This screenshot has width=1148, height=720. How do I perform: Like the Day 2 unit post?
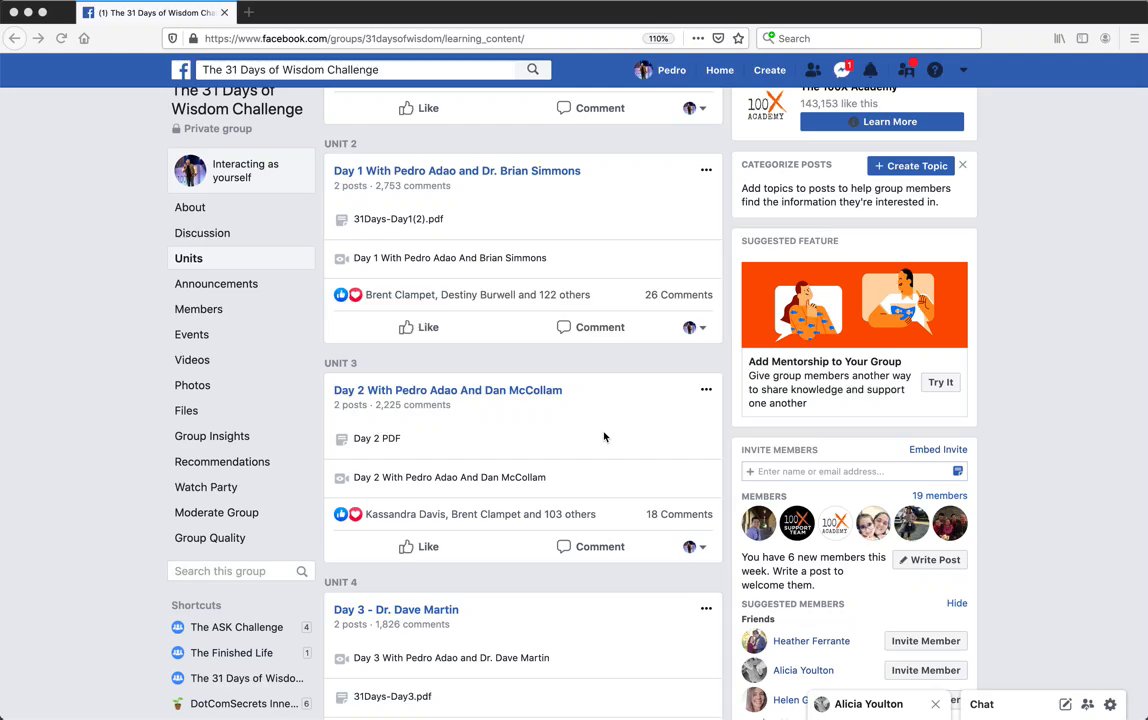pyautogui.click(x=419, y=546)
